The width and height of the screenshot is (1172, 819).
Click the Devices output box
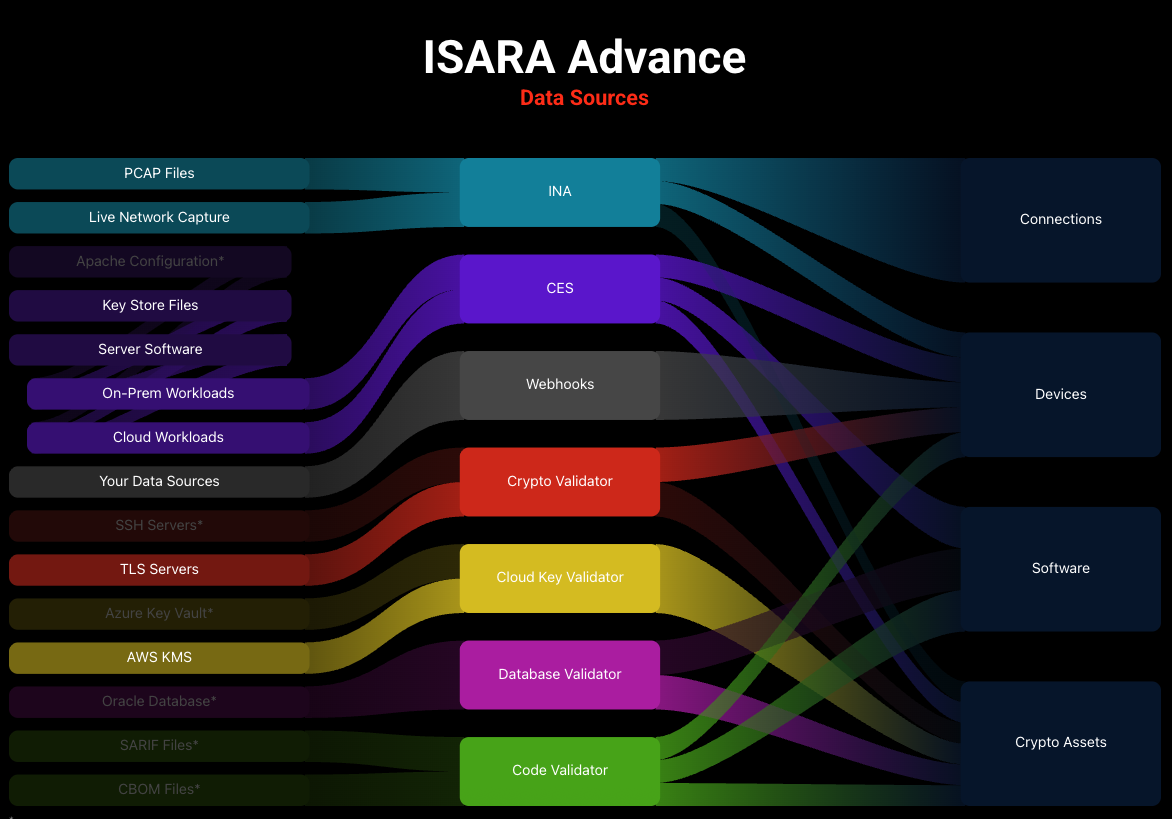1061,395
